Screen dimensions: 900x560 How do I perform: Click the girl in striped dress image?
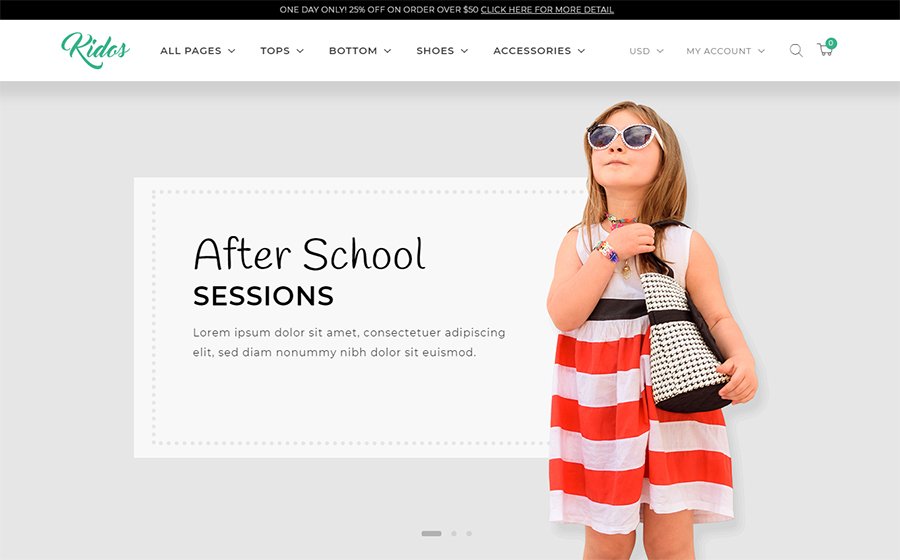651,330
